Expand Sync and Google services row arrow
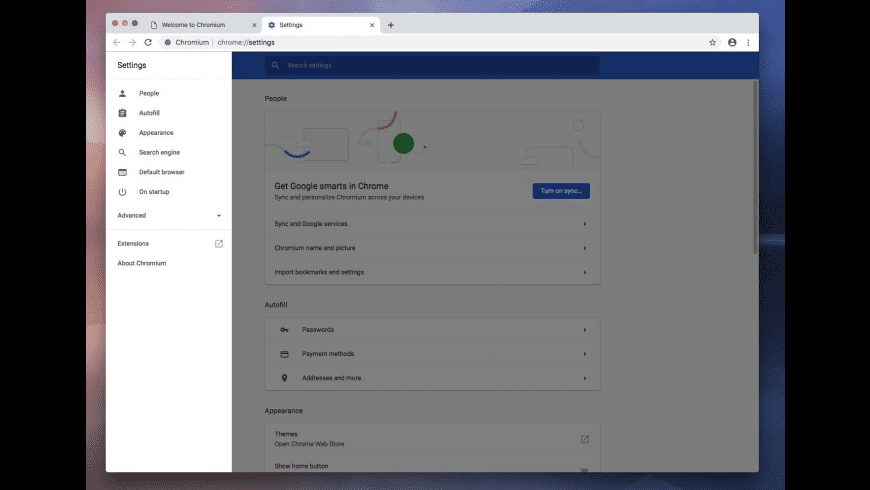The image size is (870, 490). 585,224
